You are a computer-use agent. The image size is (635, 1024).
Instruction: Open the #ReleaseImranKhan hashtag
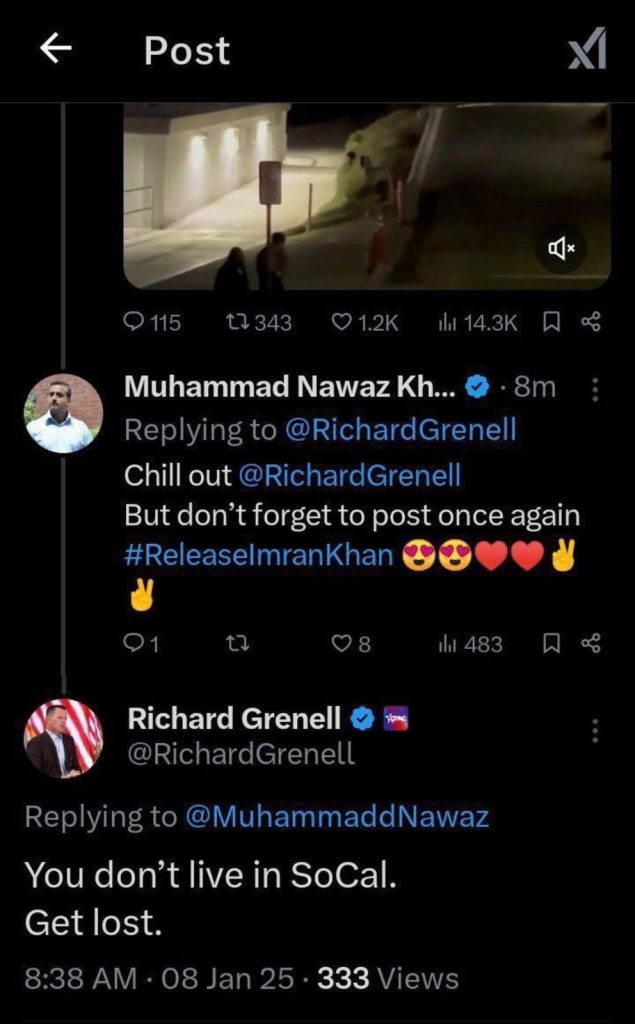(x=259, y=556)
